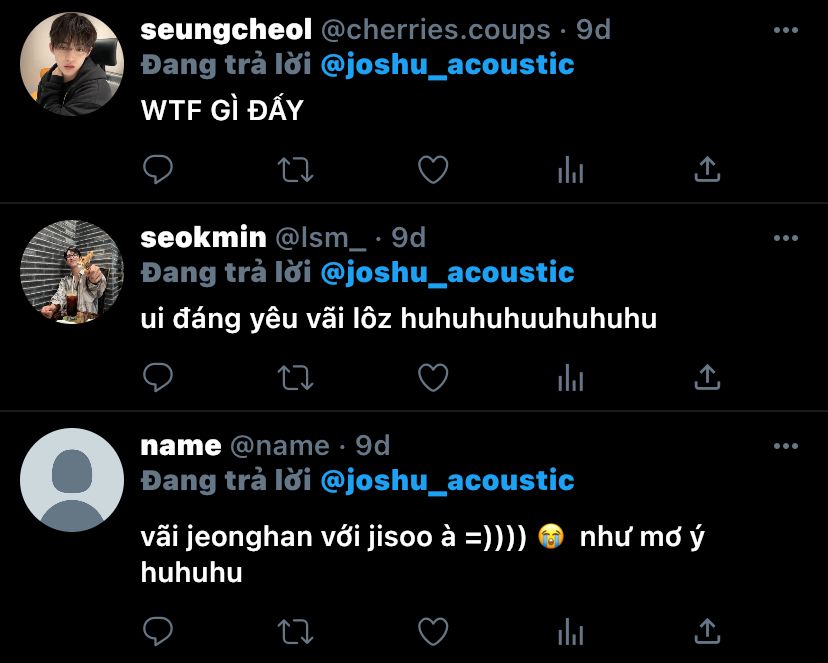Open seungcheol's profile picture
This screenshot has width=828, height=663.
tap(72, 64)
